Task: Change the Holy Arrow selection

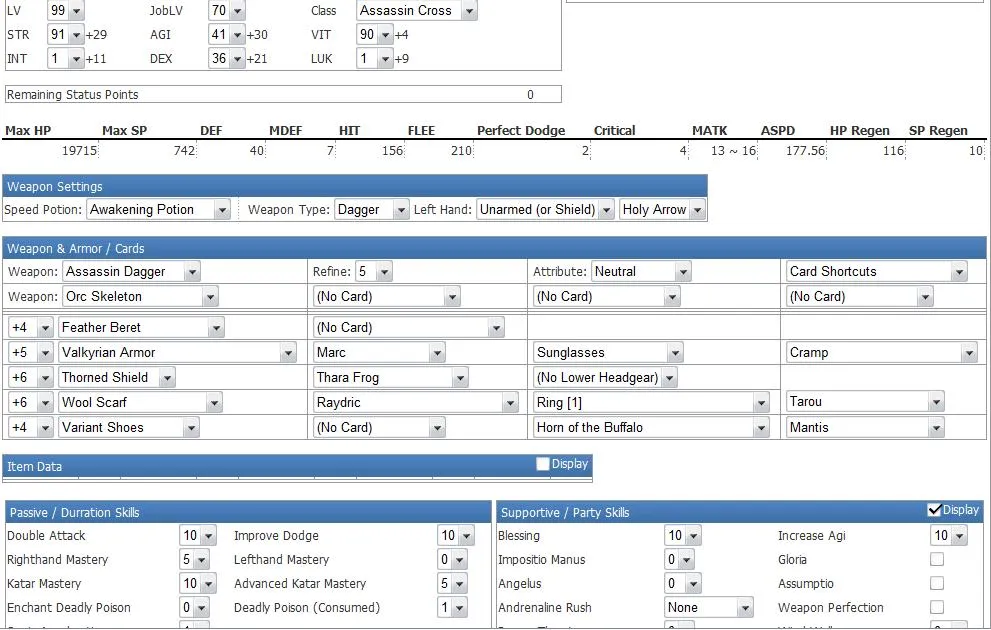Action: tap(662, 210)
